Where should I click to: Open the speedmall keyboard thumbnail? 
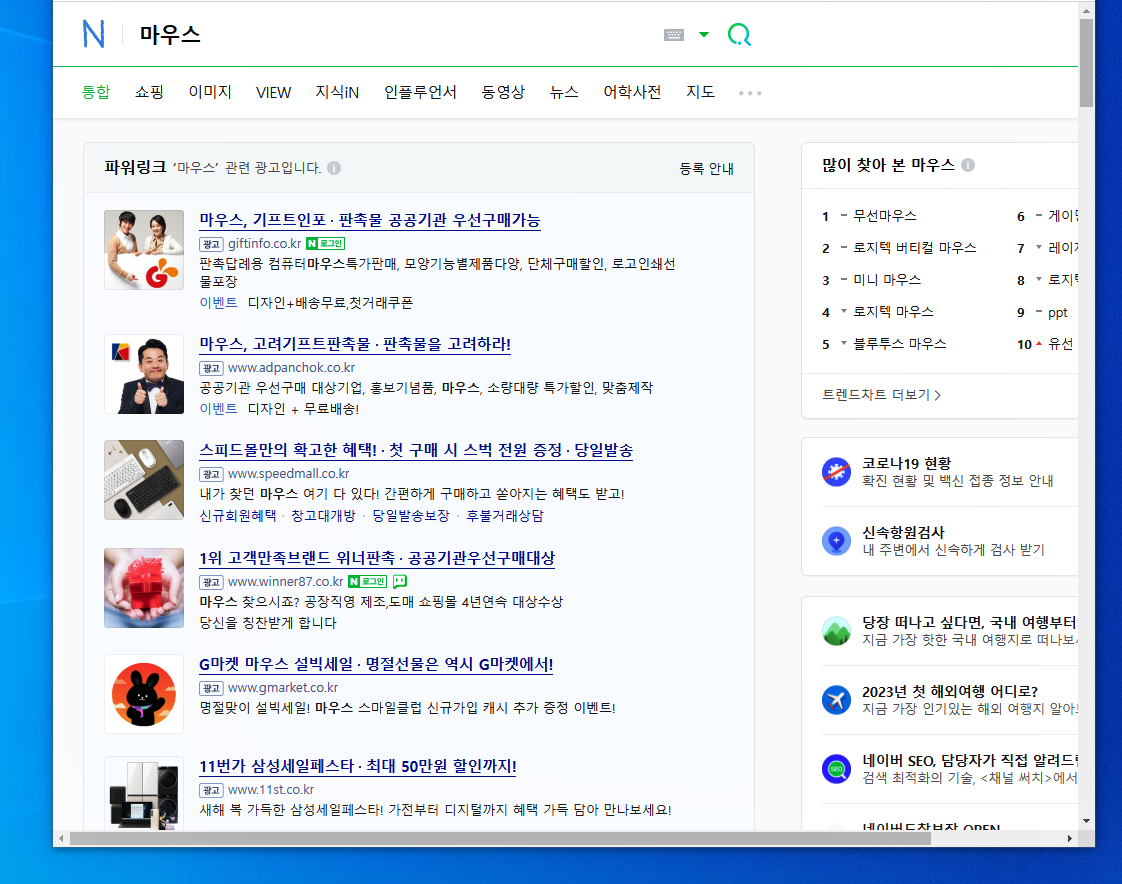(x=144, y=480)
